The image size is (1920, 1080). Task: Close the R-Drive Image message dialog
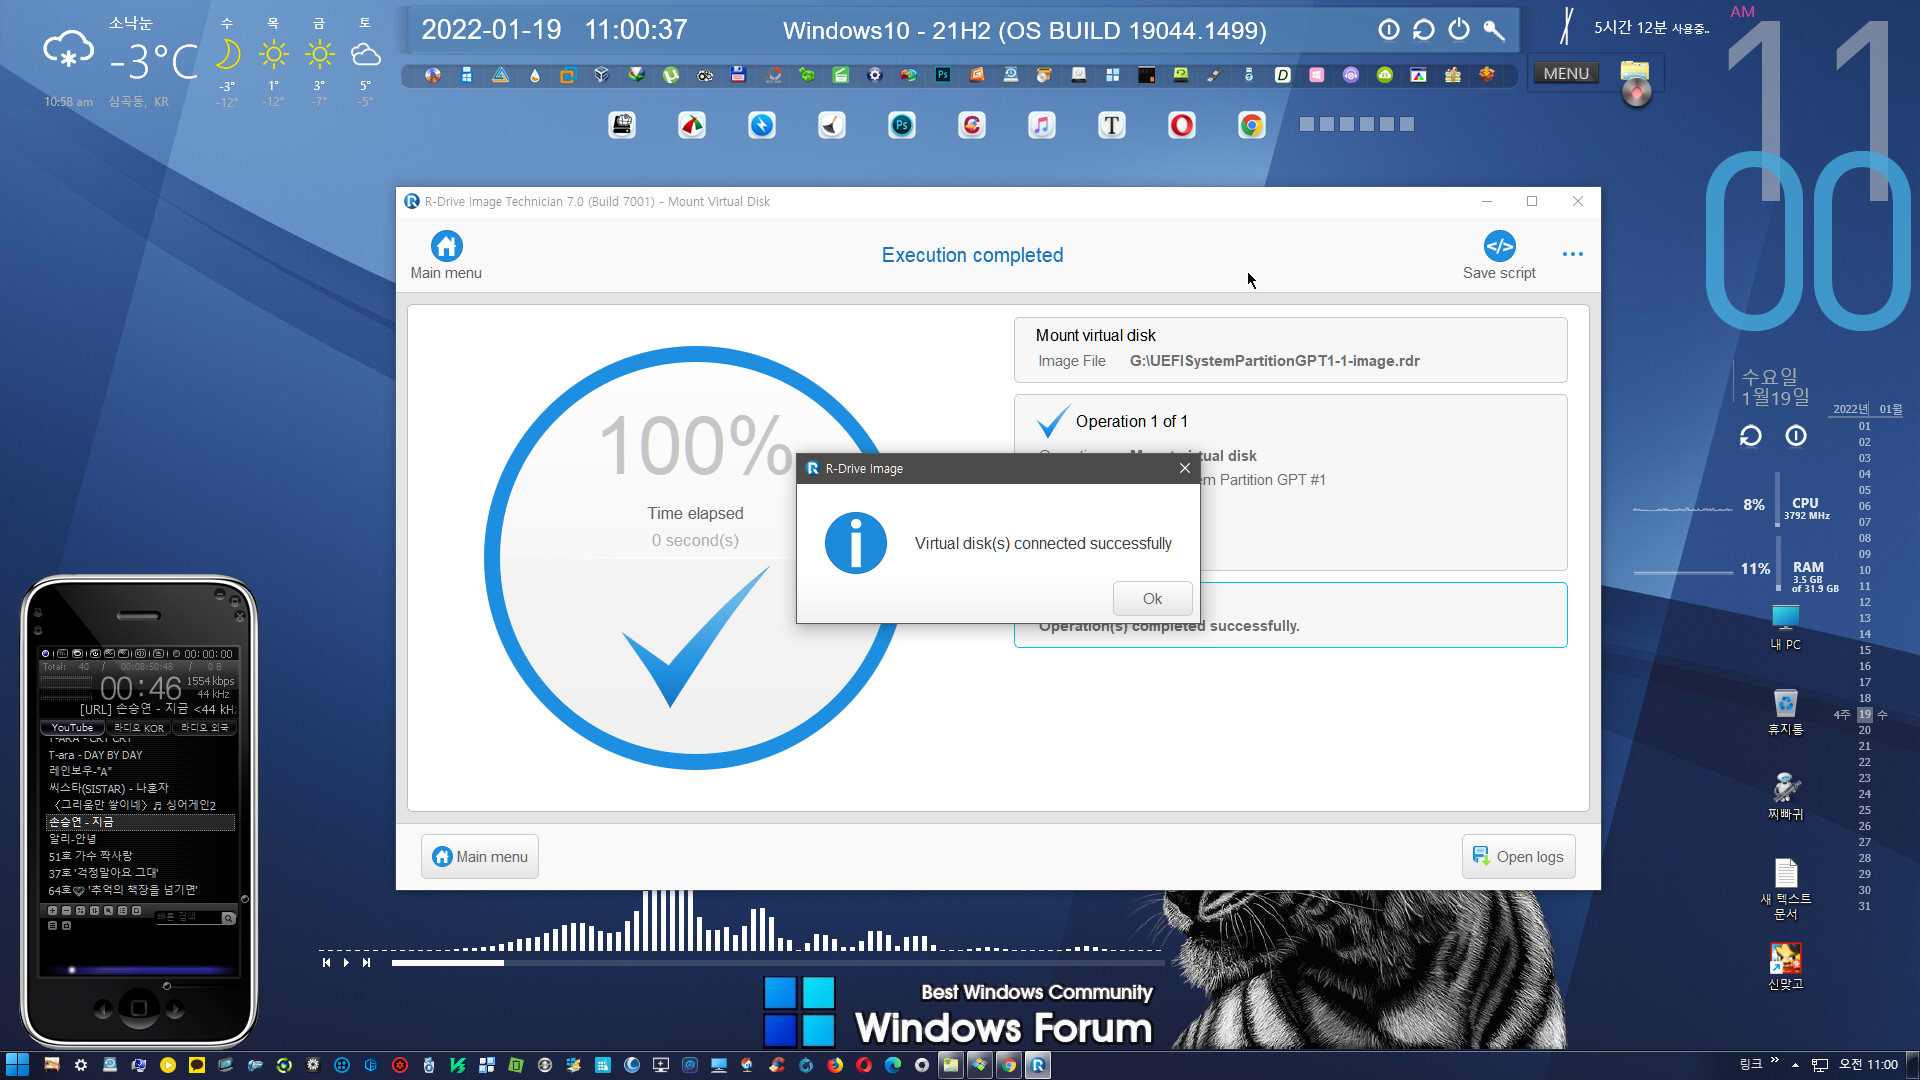(1185, 468)
